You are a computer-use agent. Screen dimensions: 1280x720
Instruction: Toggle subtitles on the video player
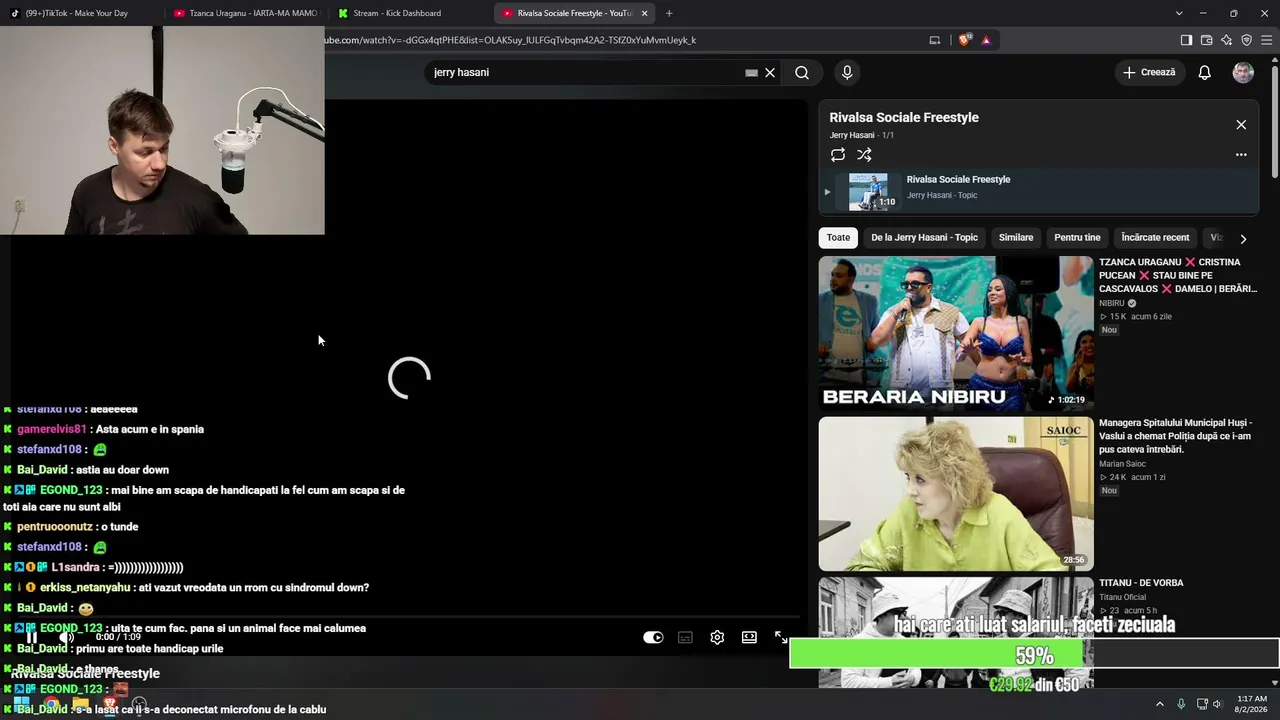tap(685, 637)
